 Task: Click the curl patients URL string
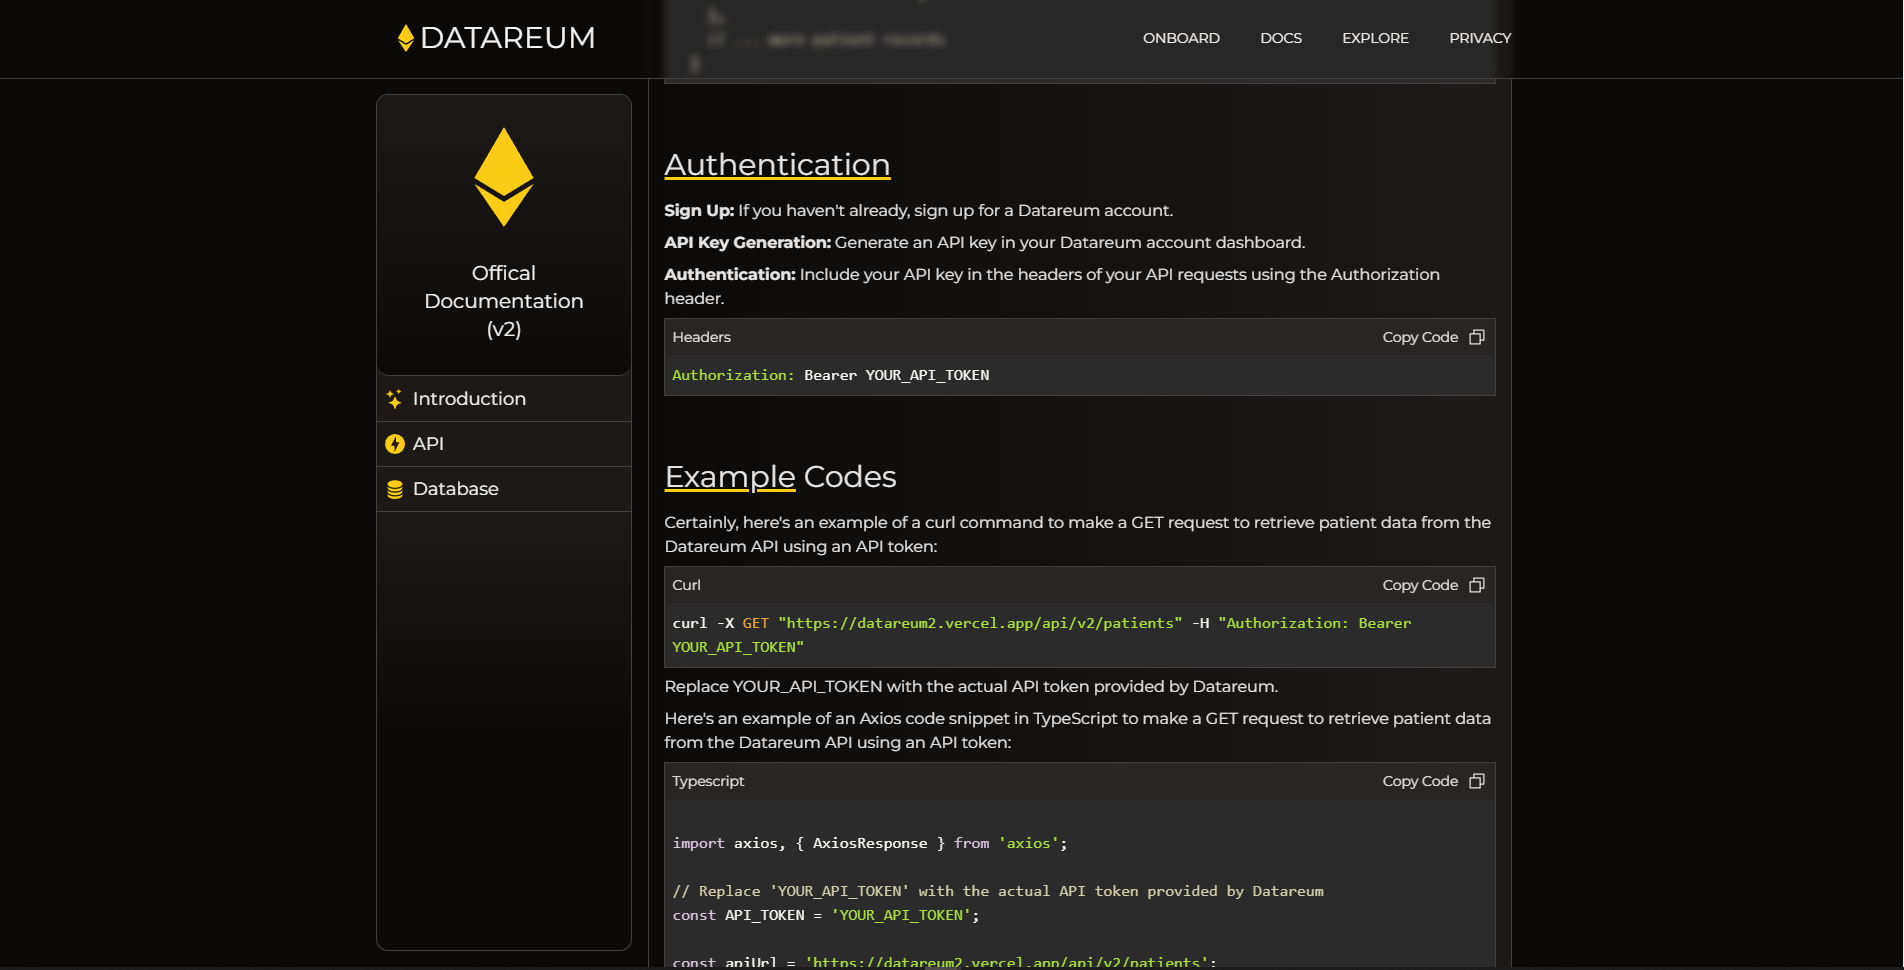click(x=980, y=623)
